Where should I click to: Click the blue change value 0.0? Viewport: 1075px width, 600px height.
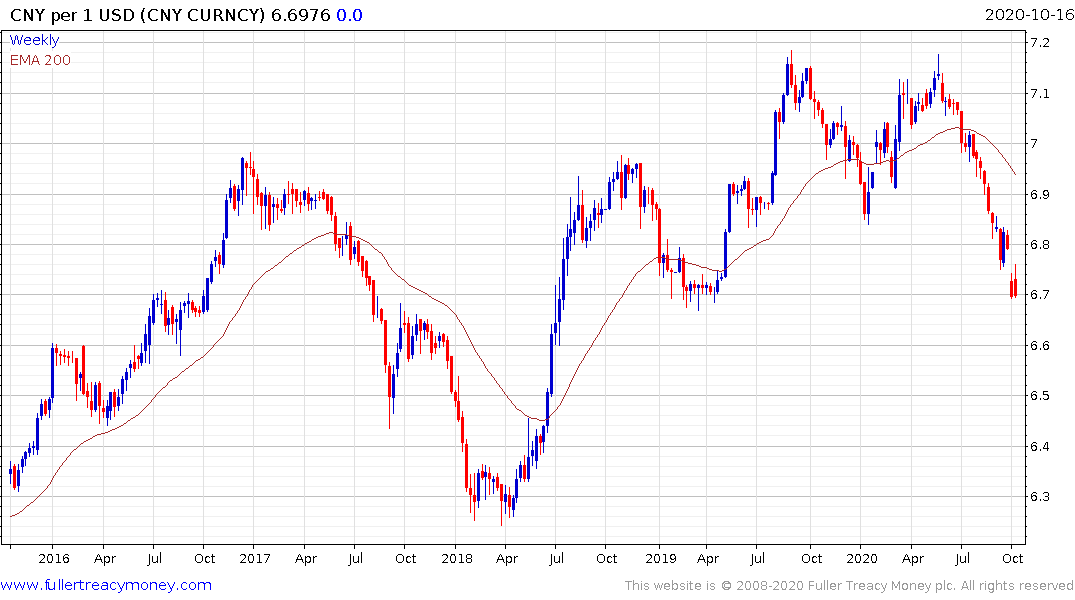(x=349, y=15)
